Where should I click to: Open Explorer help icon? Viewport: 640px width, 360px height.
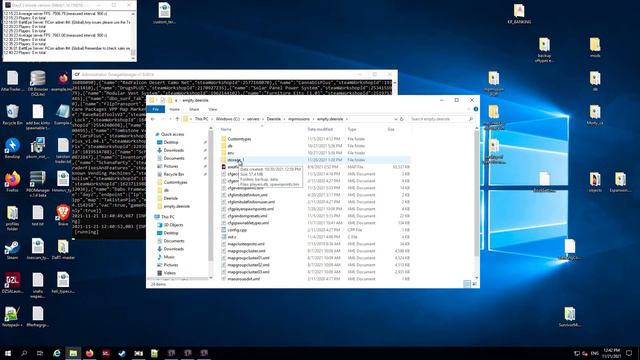click(476, 109)
